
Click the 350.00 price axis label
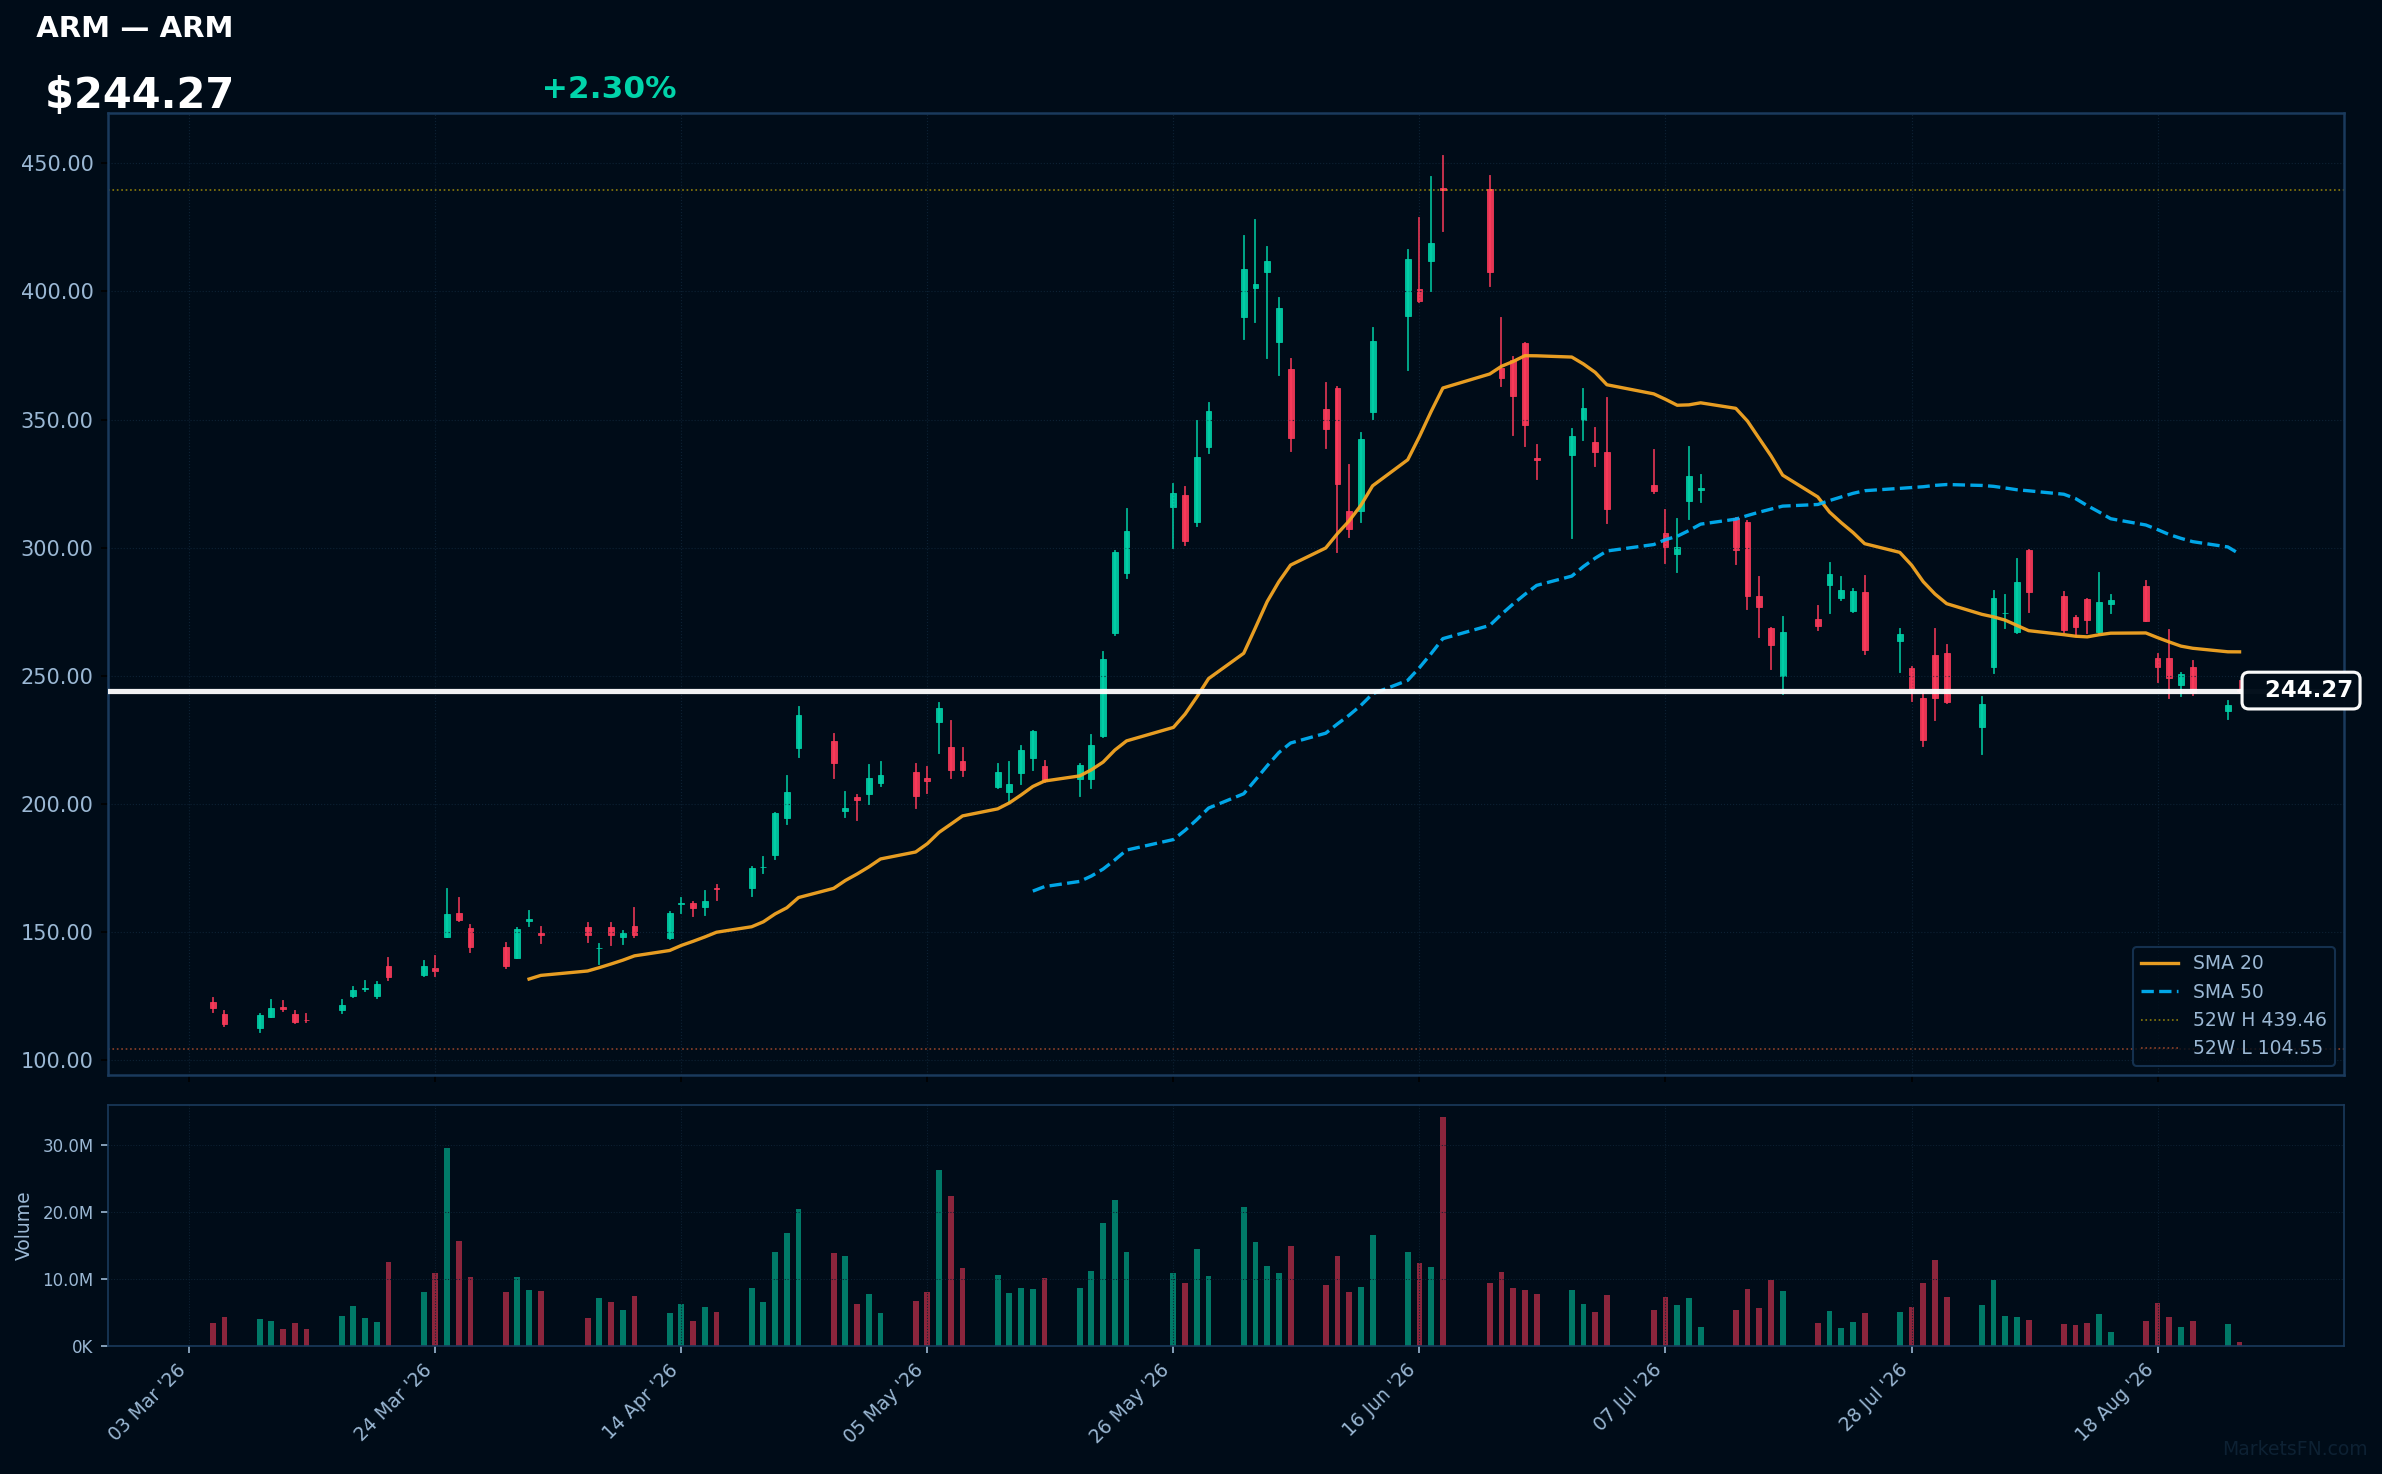tap(57, 421)
